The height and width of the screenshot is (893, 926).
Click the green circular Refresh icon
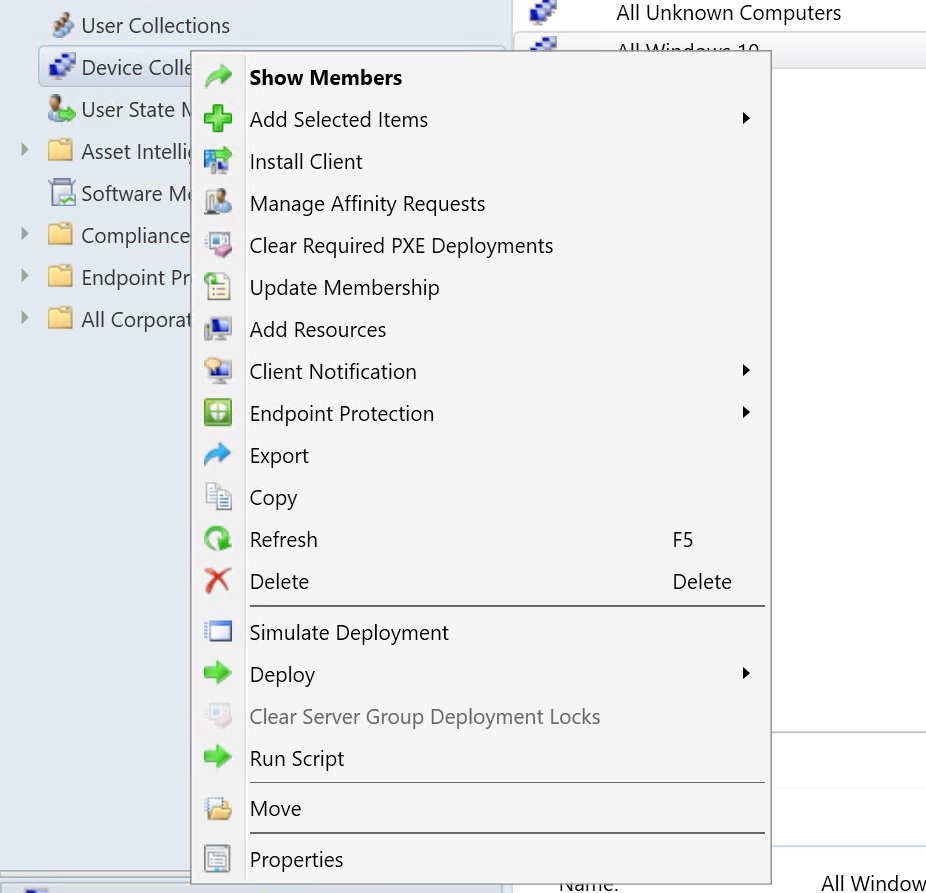coord(218,540)
